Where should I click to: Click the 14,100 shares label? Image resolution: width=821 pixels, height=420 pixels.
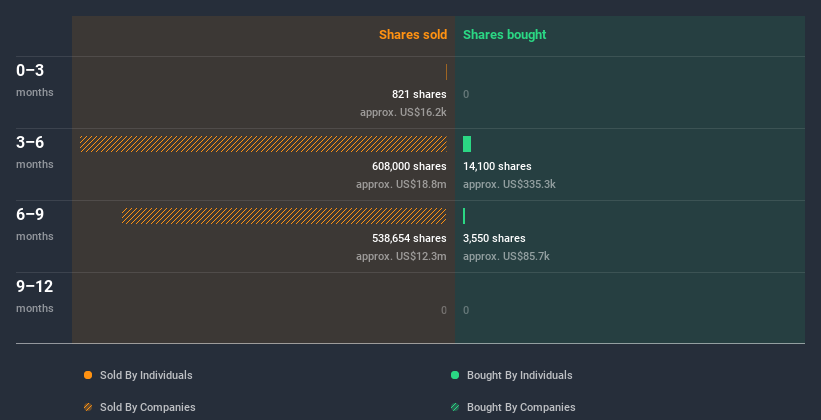497,166
